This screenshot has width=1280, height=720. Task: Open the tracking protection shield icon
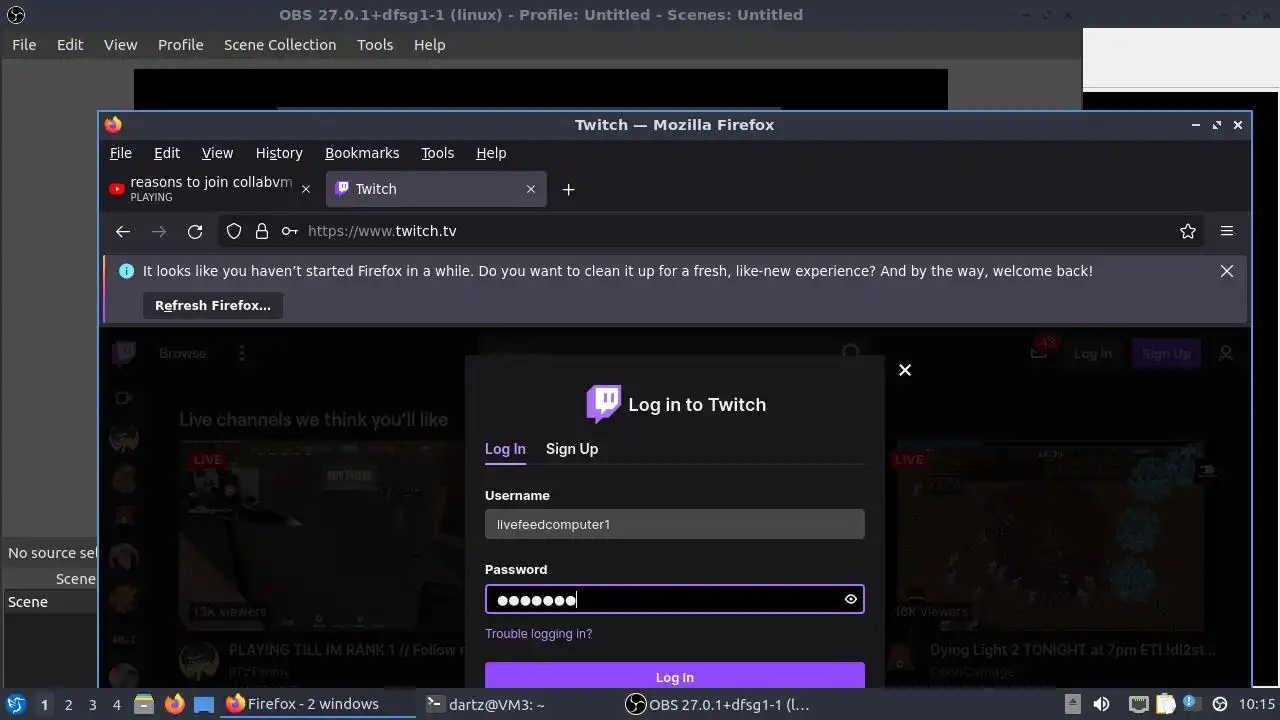pyautogui.click(x=234, y=231)
